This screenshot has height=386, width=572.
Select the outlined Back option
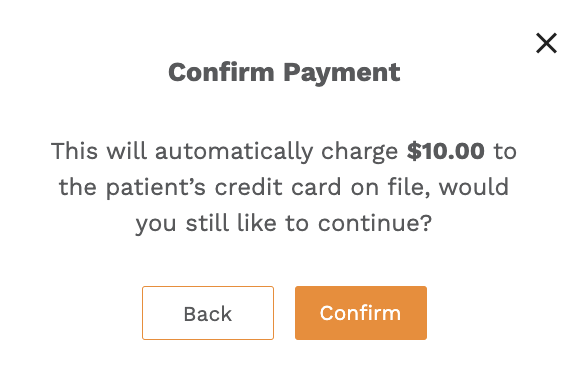(208, 313)
